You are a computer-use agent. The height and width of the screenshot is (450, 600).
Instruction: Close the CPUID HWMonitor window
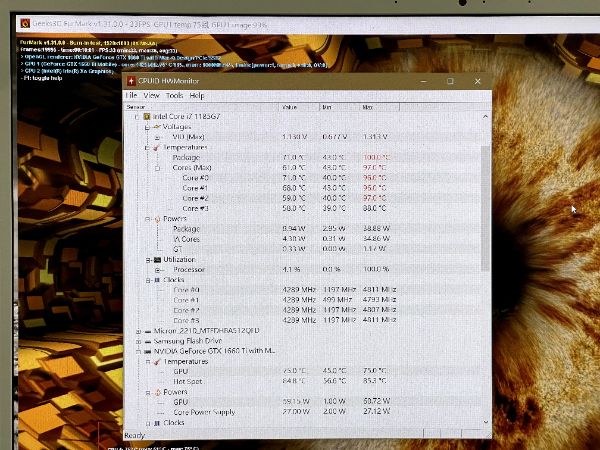coord(478,81)
